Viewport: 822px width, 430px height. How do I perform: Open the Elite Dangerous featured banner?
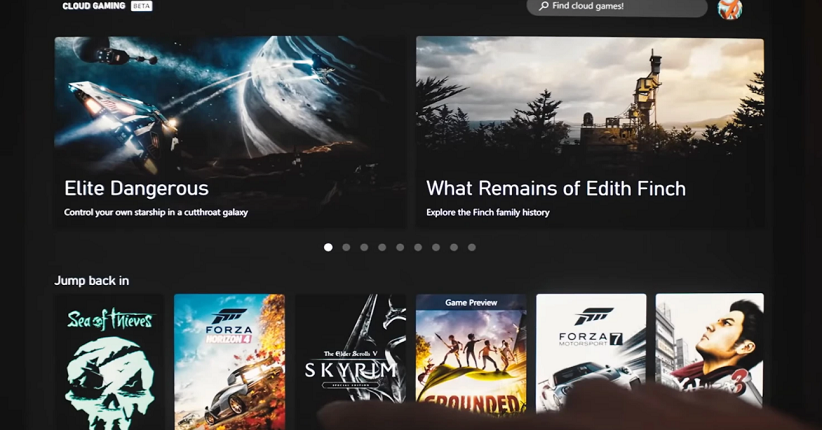click(x=230, y=131)
